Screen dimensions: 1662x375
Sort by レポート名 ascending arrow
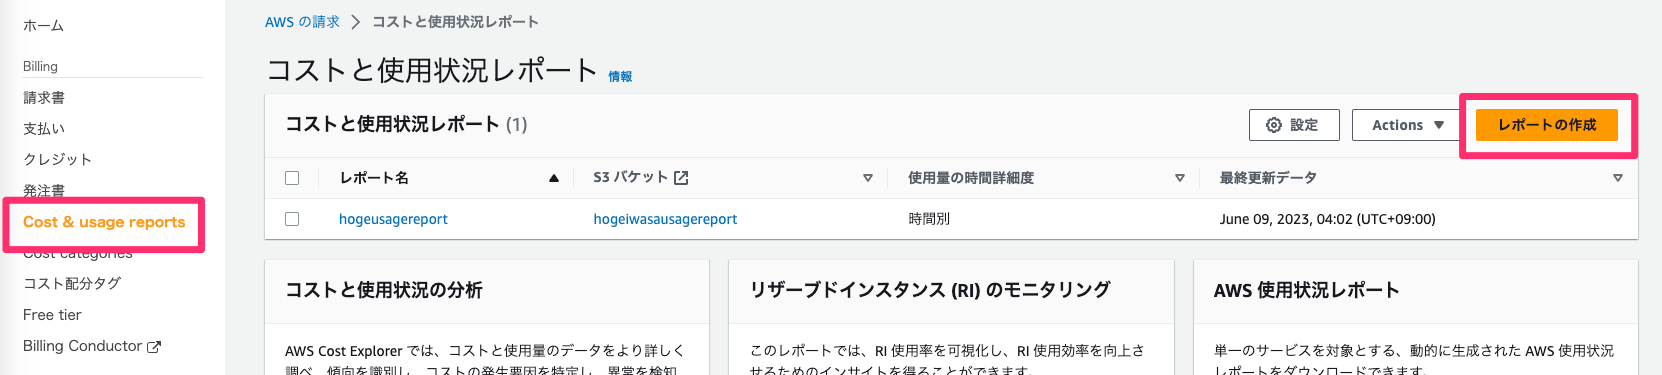[553, 178]
